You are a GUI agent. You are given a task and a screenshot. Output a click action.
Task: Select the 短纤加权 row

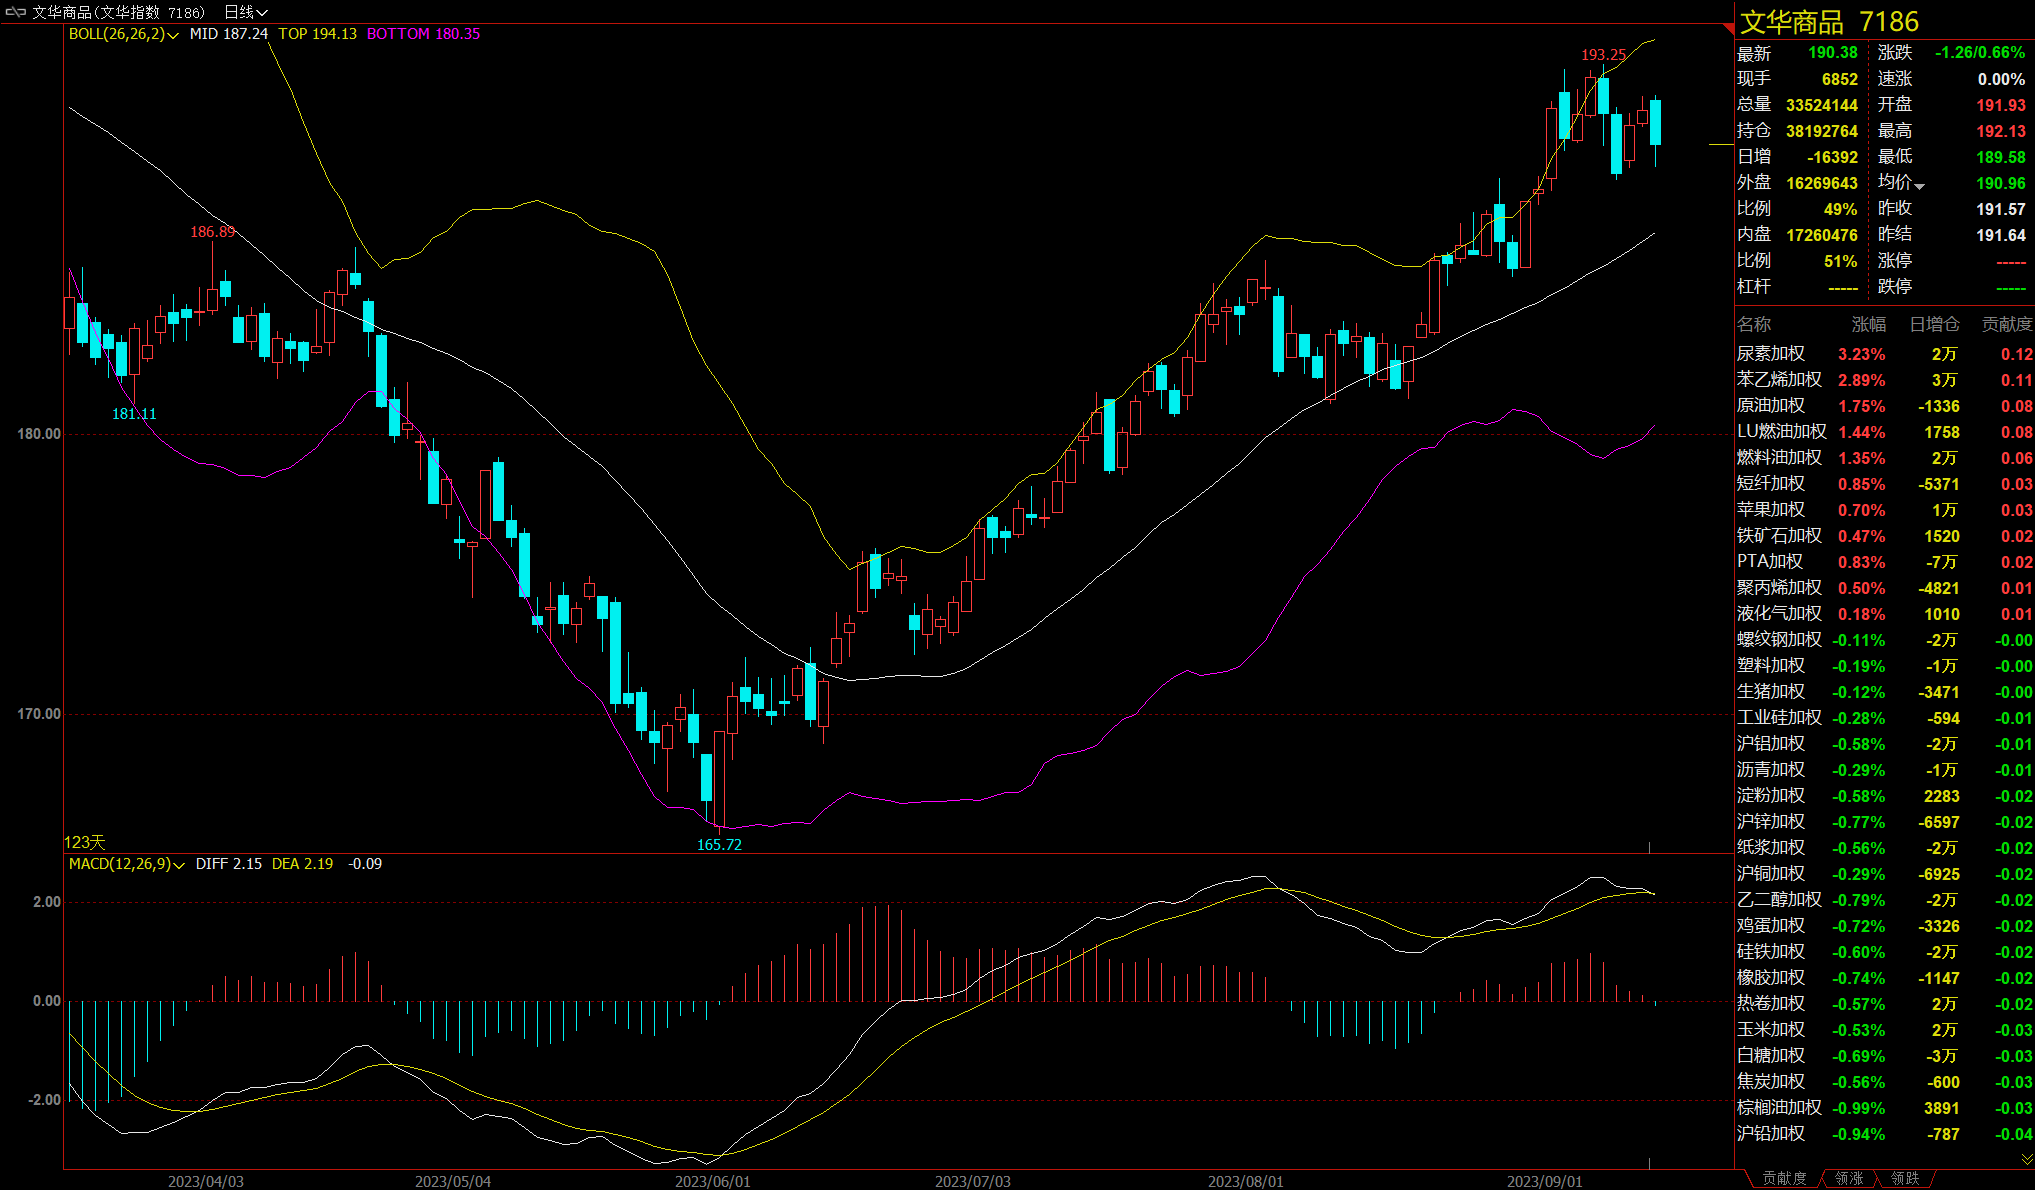pos(1885,484)
